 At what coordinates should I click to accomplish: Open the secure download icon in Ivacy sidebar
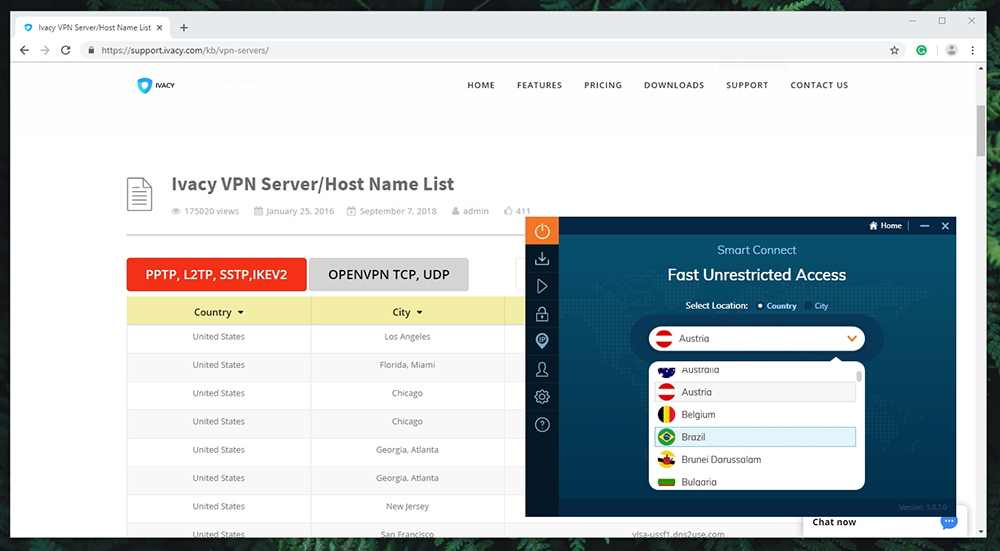pos(542,258)
